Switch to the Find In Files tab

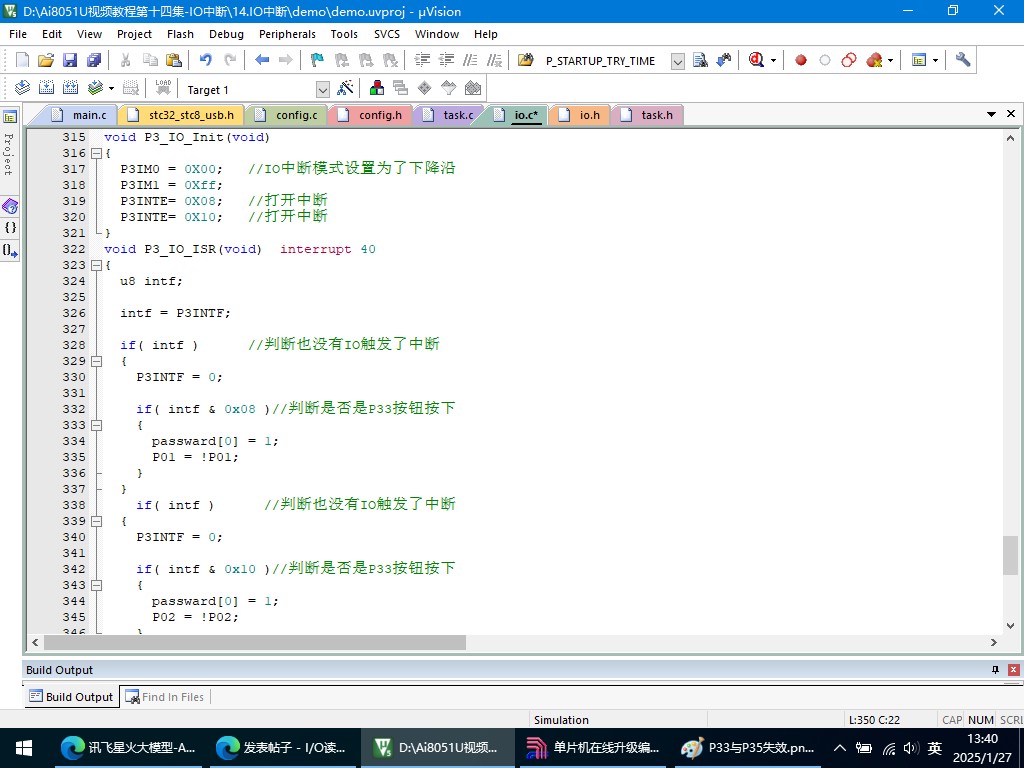(x=165, y=697)
